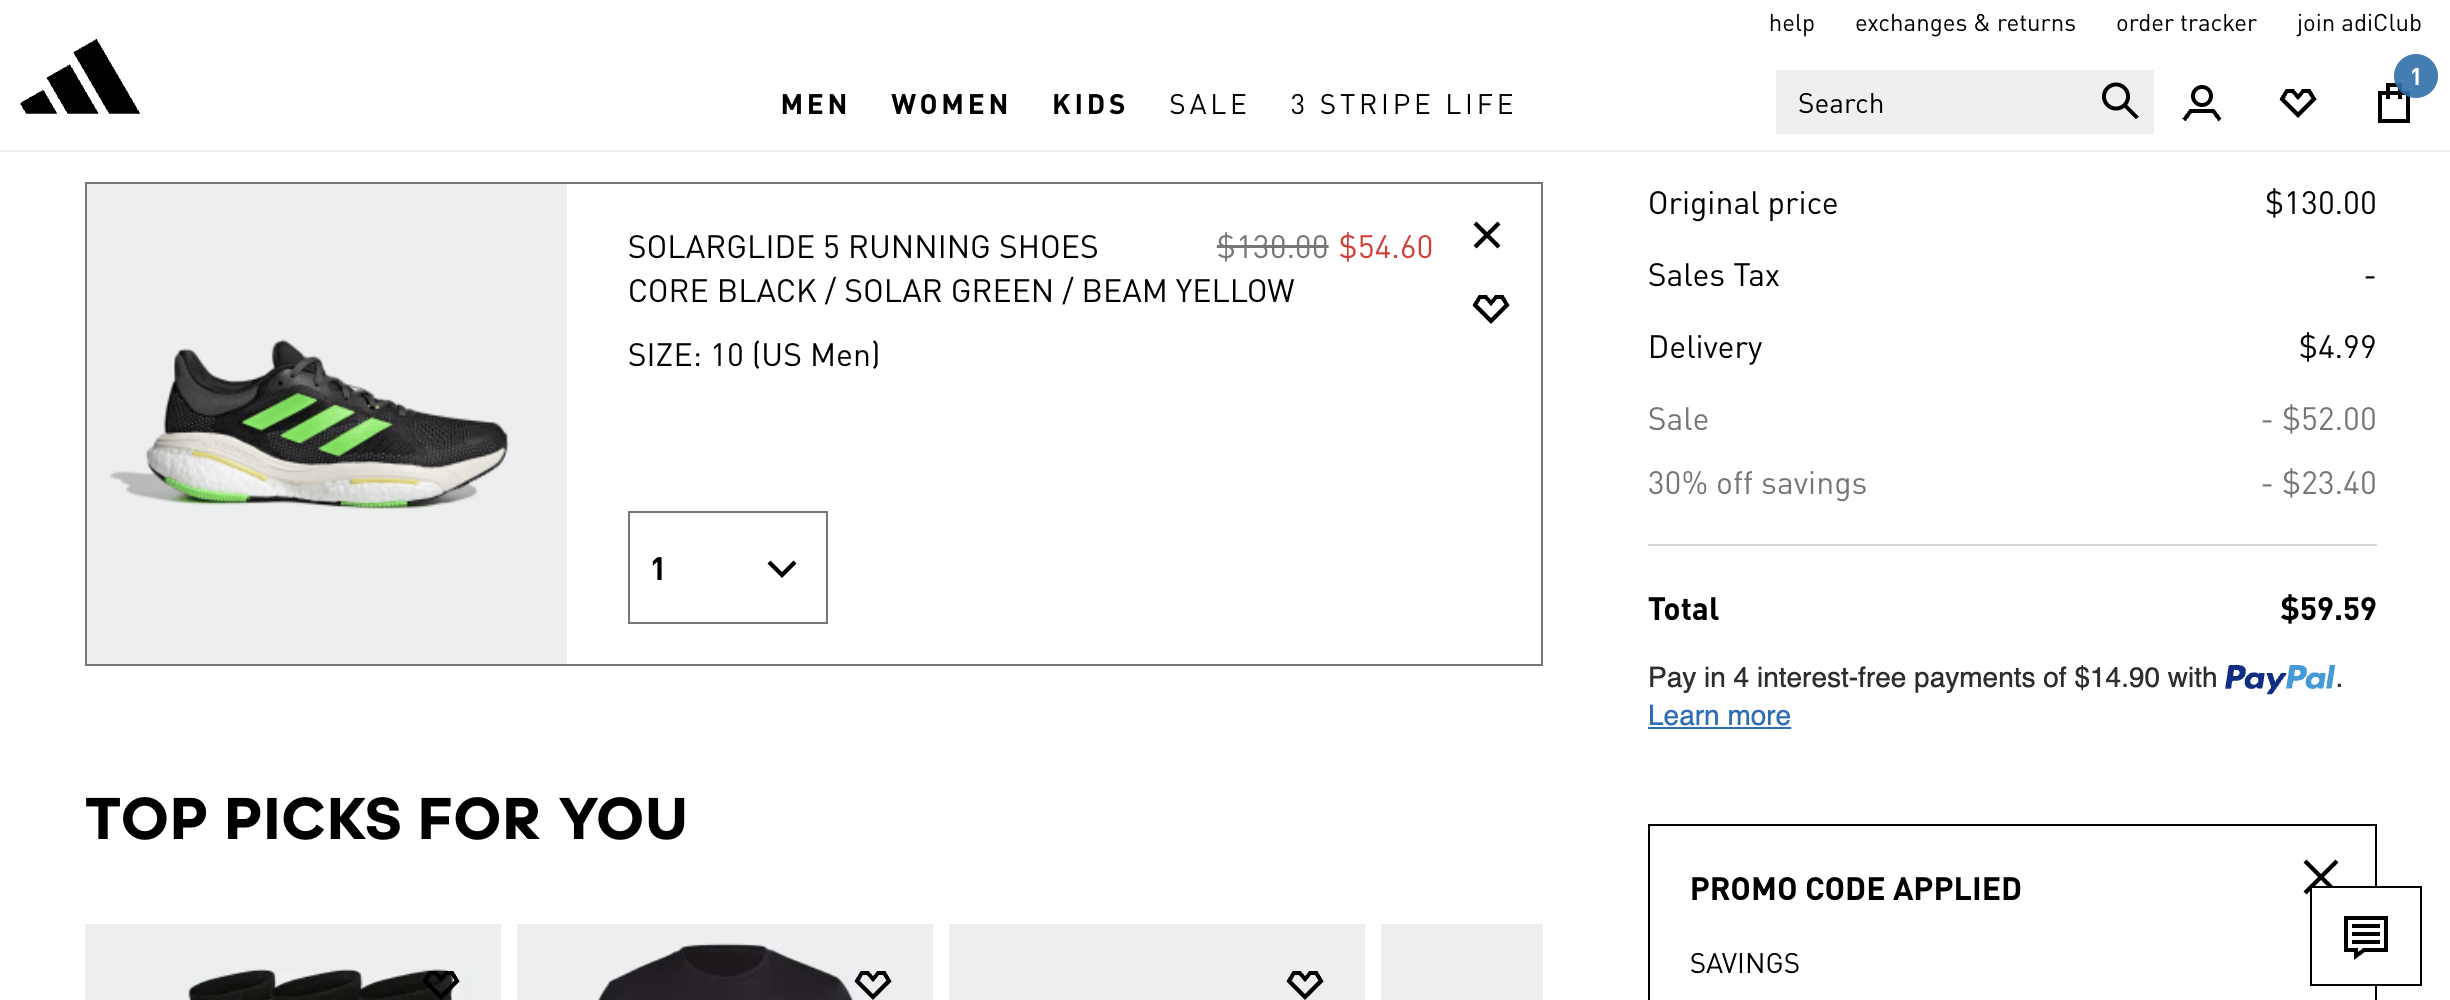Viewport: 2450px width, 1000px height.
Task: Switch to the SALE section
Action: pos(1209,103)
